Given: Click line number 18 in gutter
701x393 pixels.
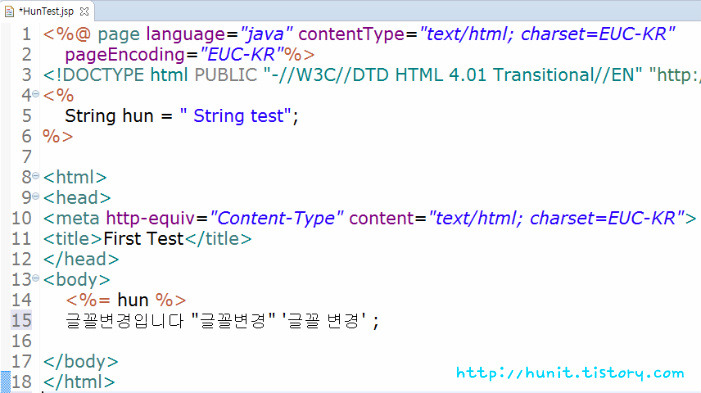Looking at the screenshot, I should click(x=21, y=382).
